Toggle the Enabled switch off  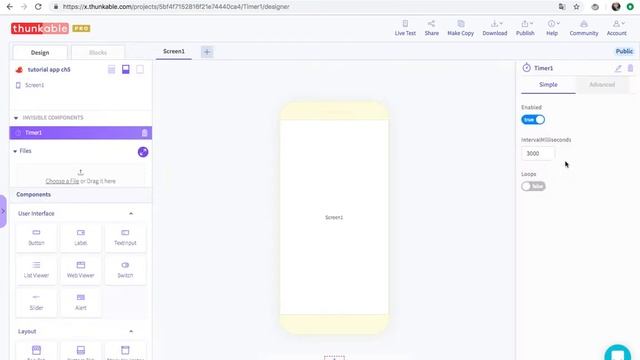(533, 120)
